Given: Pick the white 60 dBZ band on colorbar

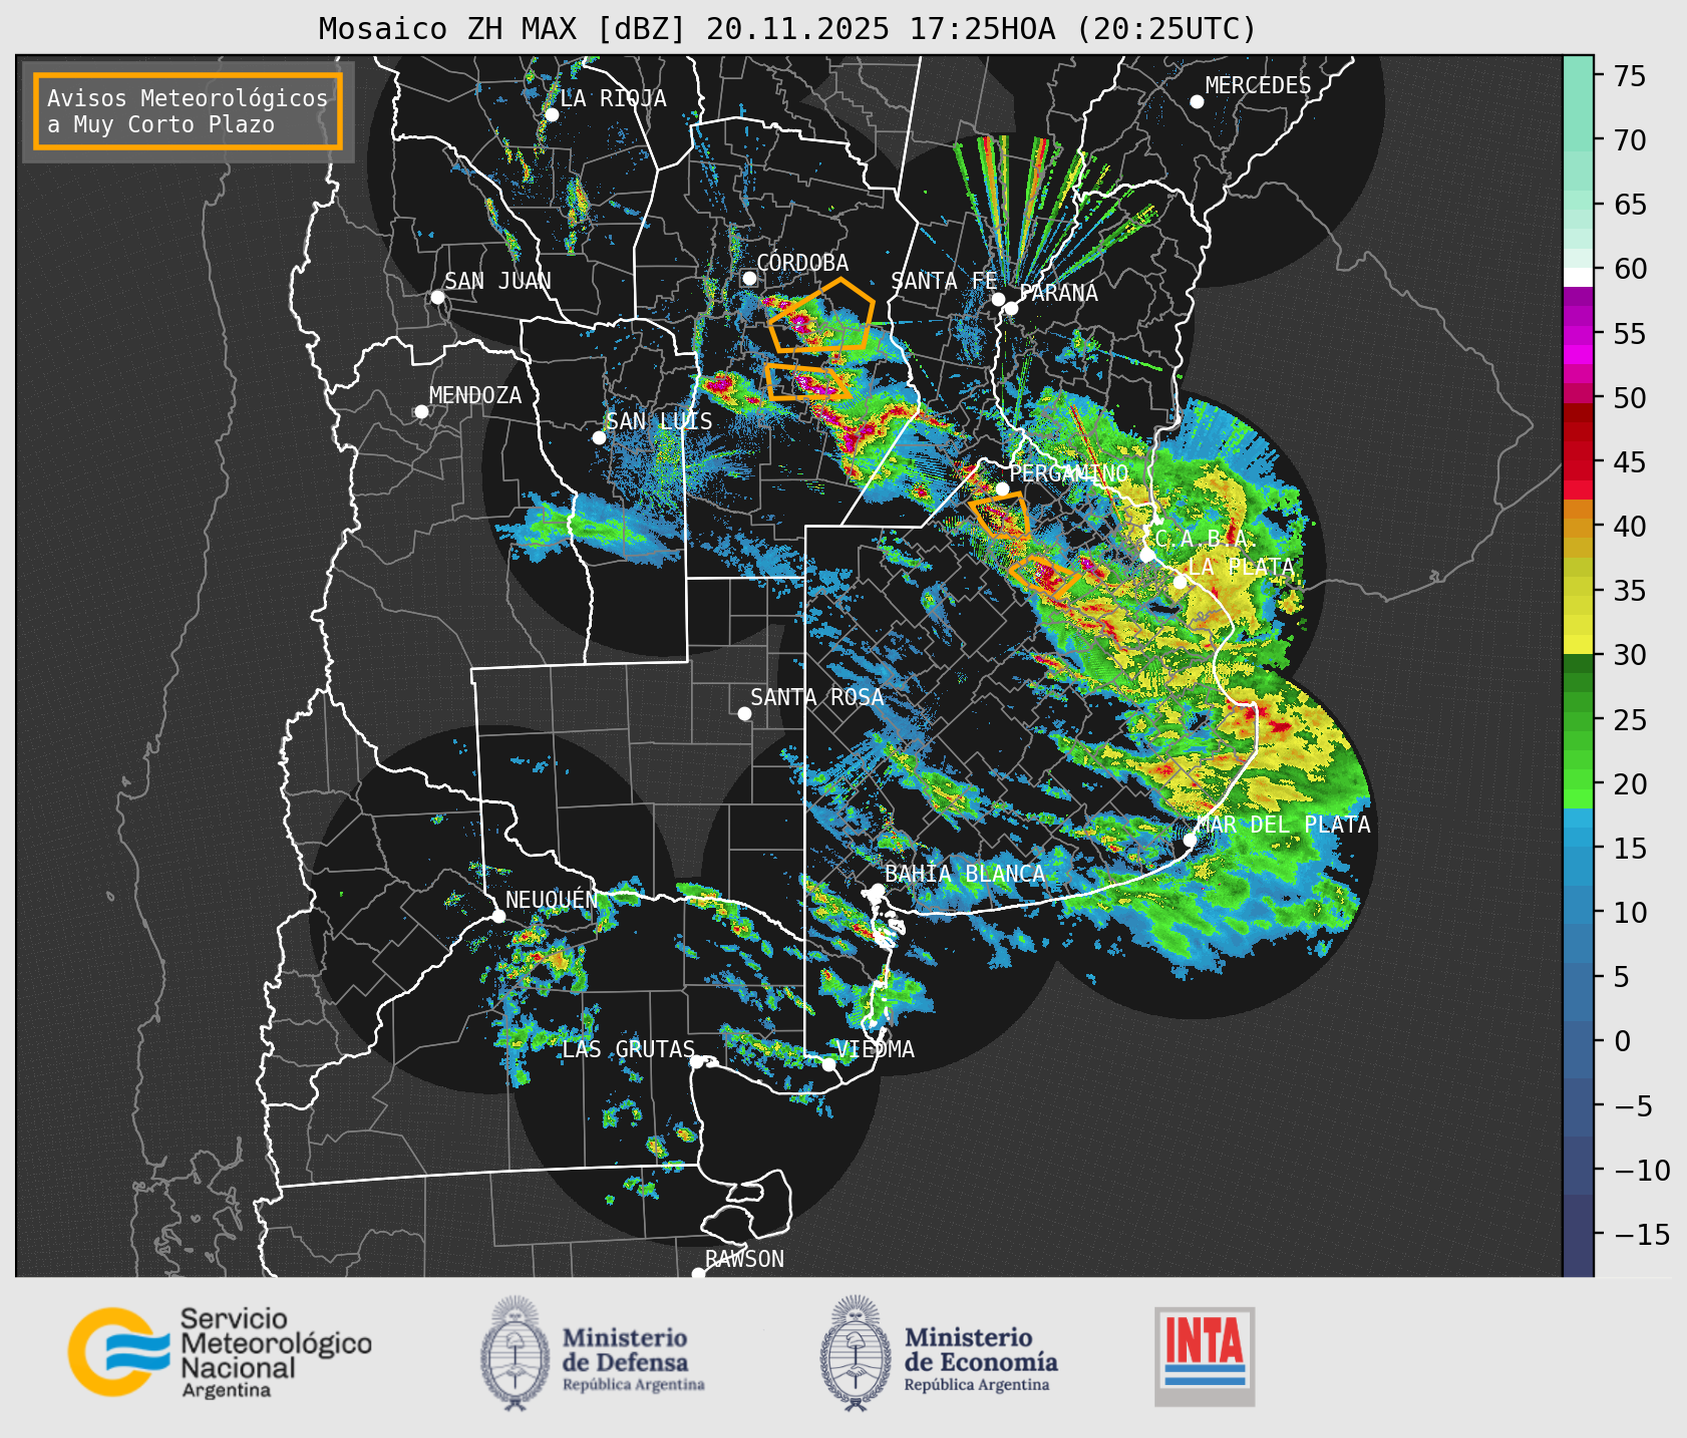Looking at the screenshot, I should click(x=1578, y=277).
